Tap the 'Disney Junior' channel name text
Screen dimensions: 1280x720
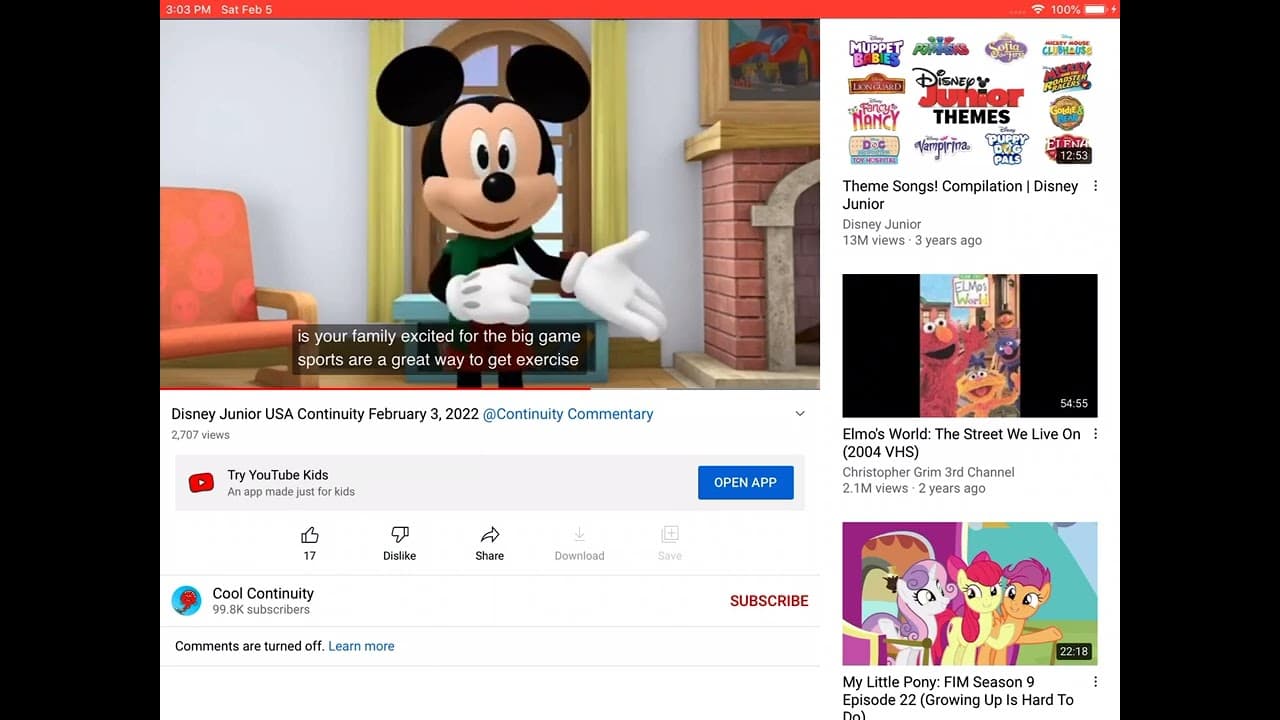(x=882, y=224)
